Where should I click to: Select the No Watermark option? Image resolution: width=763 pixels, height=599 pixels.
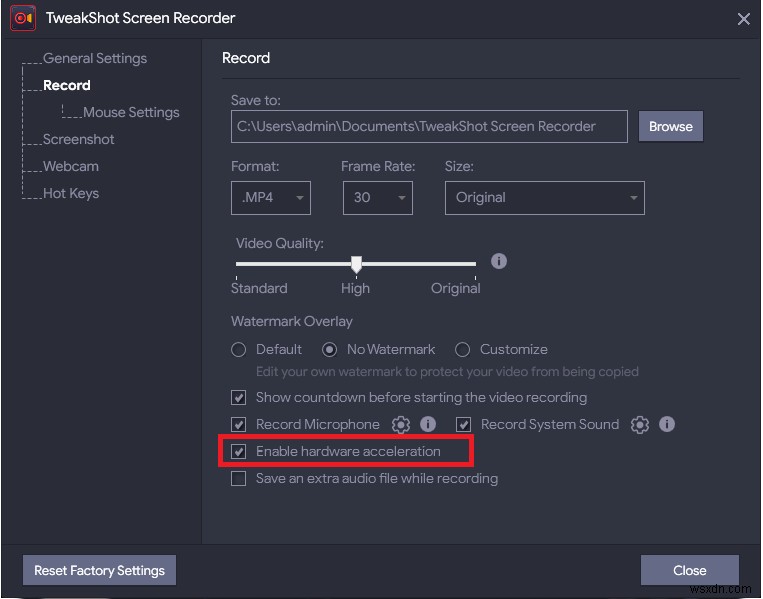(329, 350)
